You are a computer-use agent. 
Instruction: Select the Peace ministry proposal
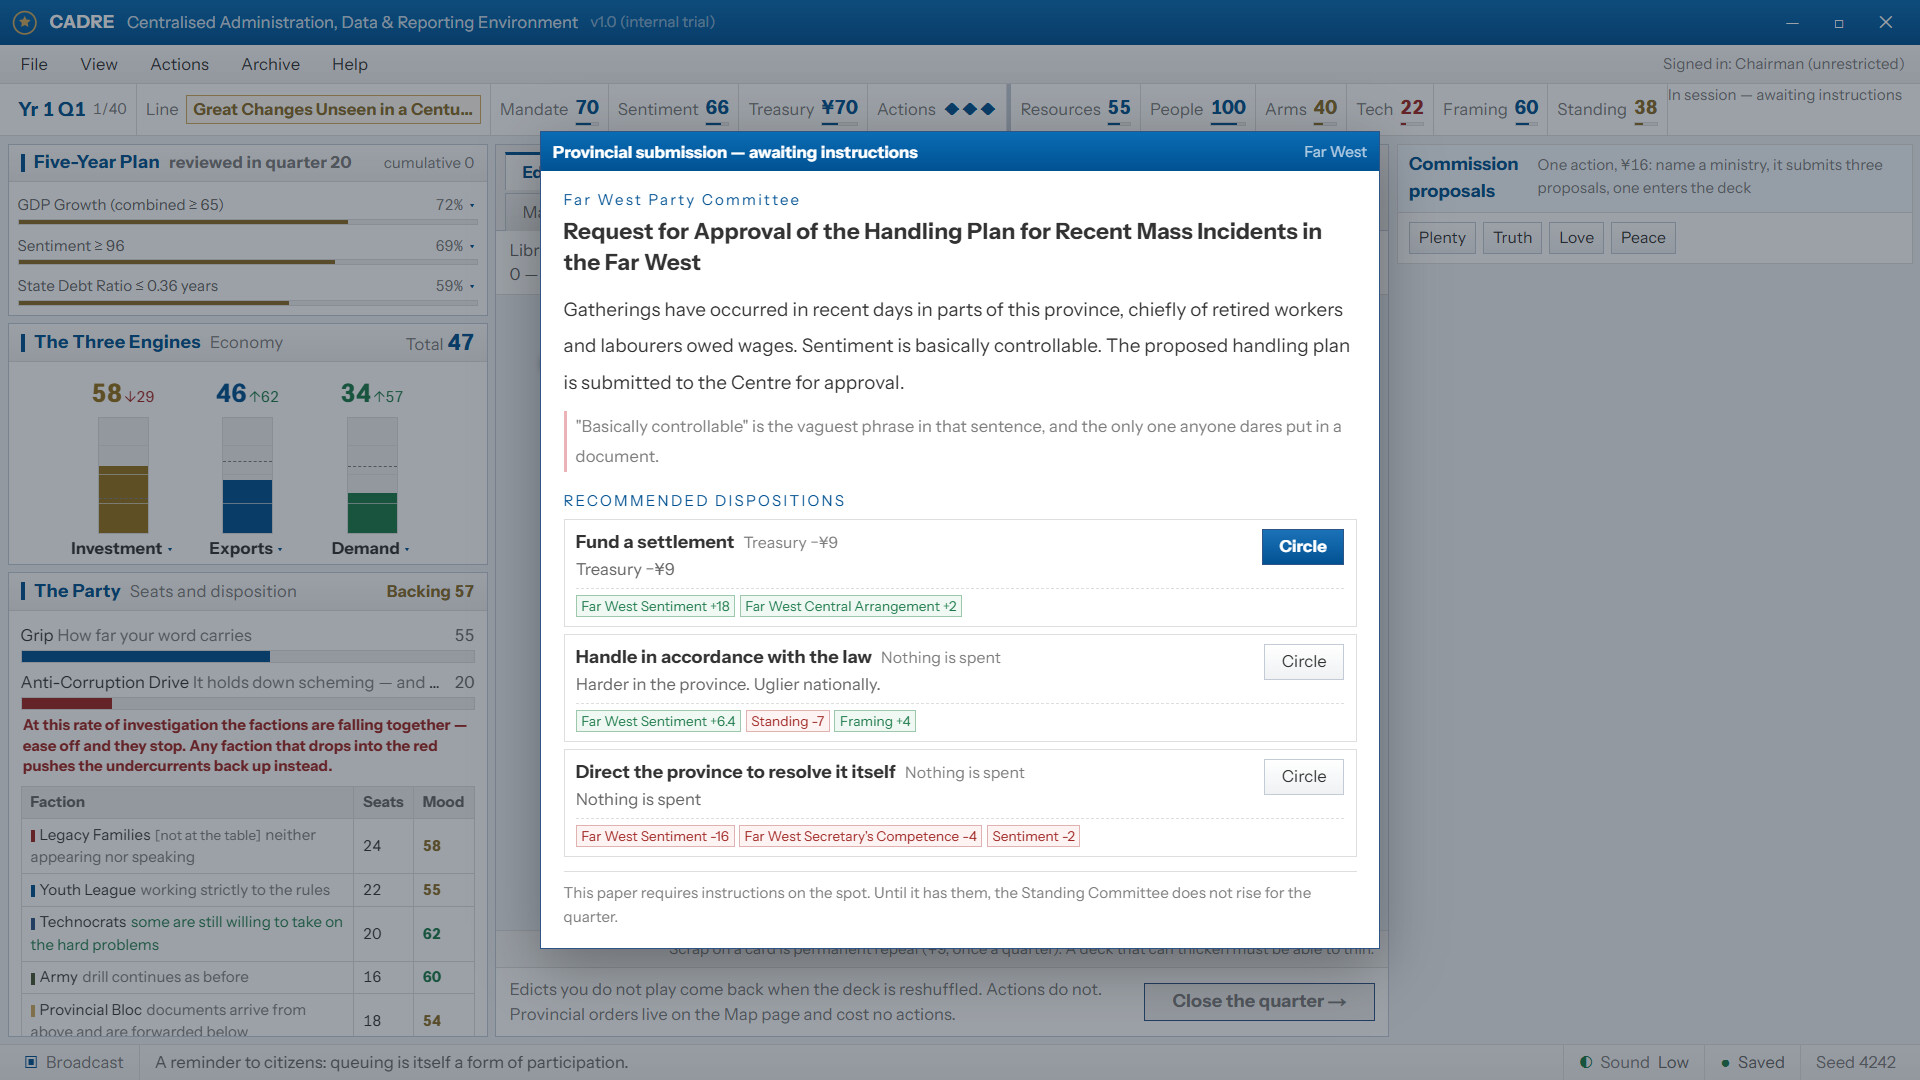1642,238
